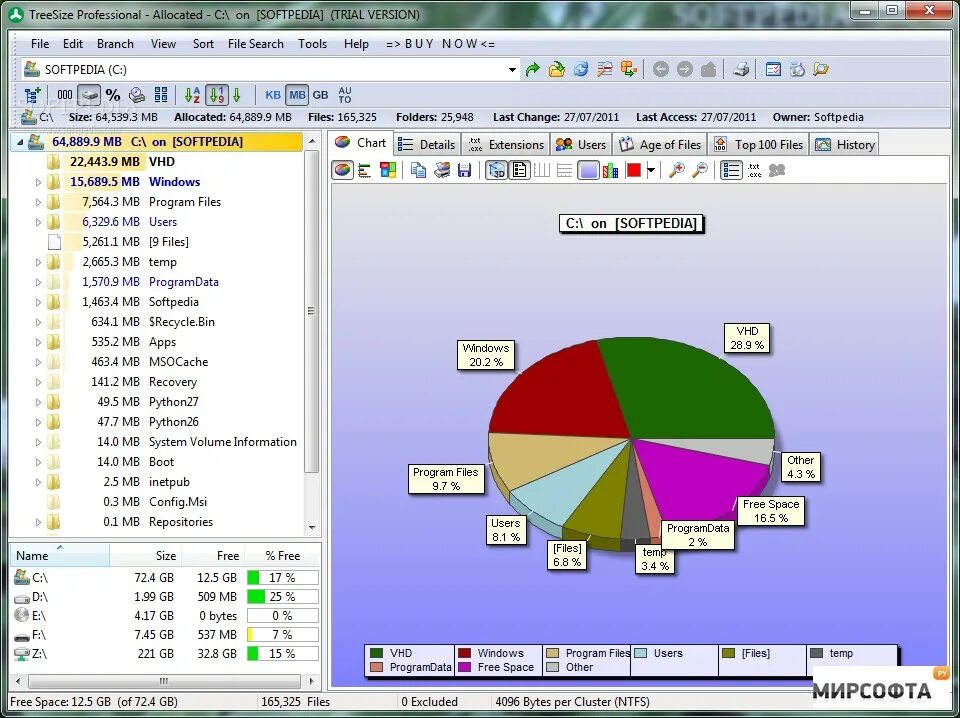The image size is (960, 718).
Task: Open the File Search menu
Action: point(255,43)
